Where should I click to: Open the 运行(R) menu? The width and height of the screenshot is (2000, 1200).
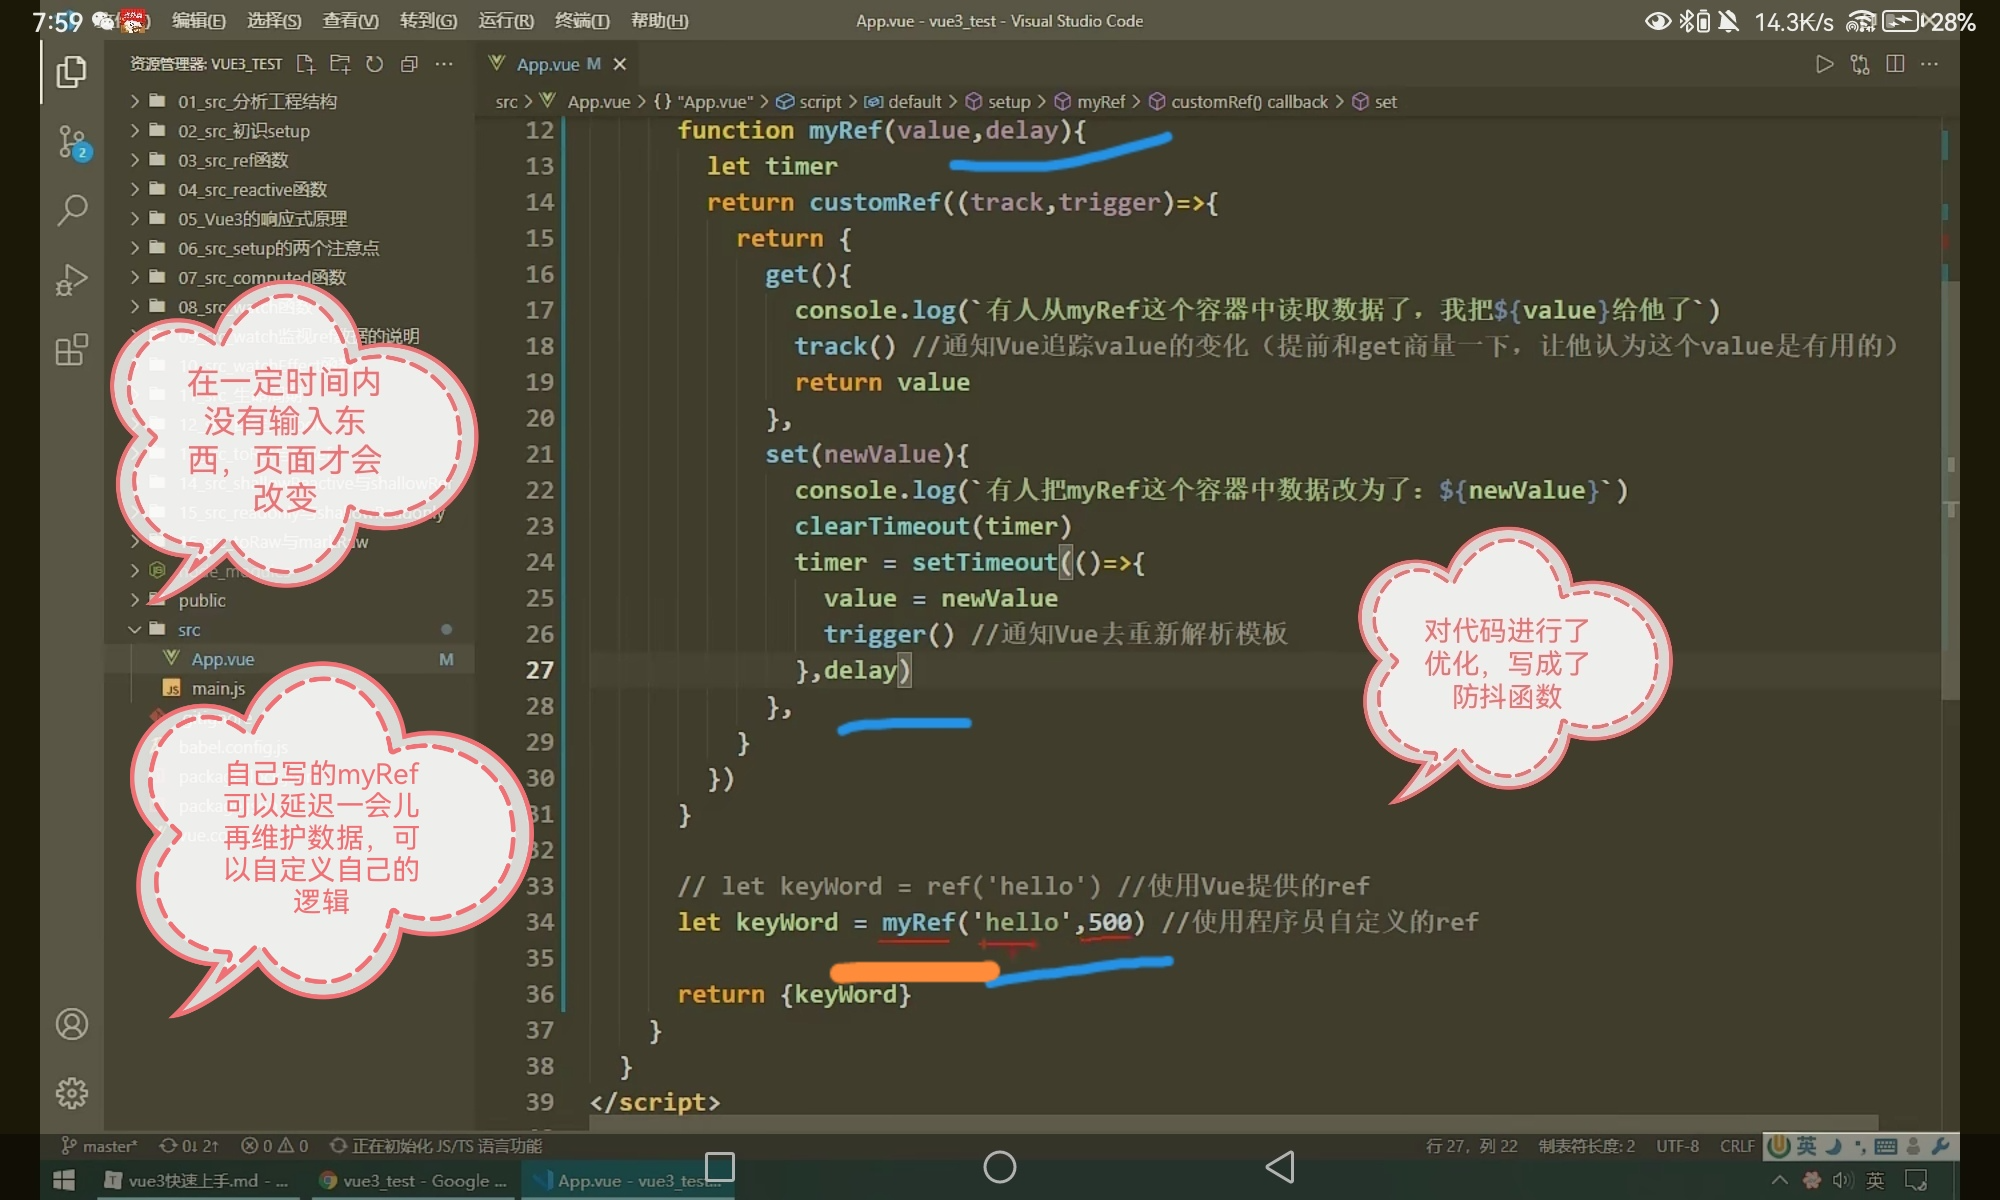pyautogui.click(x=506, y=21)
